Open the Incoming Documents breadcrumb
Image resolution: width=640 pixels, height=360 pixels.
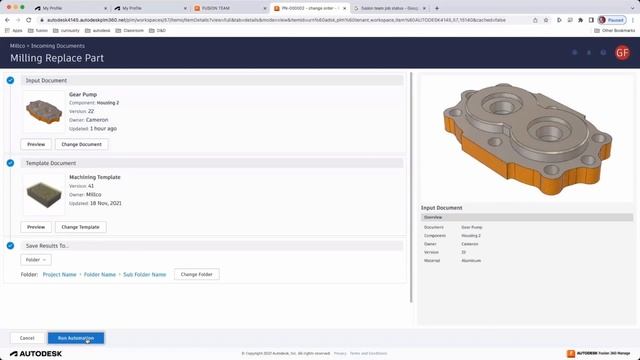point(58,46)
